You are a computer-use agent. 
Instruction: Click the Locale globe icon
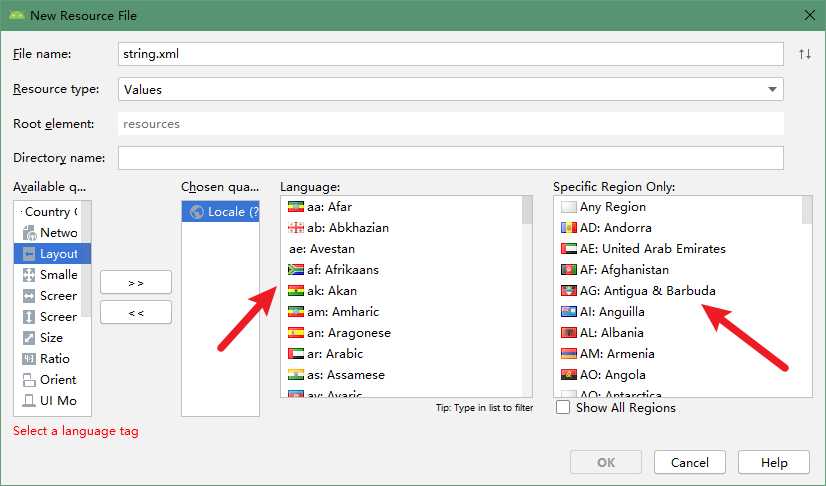tap(197, 212)
